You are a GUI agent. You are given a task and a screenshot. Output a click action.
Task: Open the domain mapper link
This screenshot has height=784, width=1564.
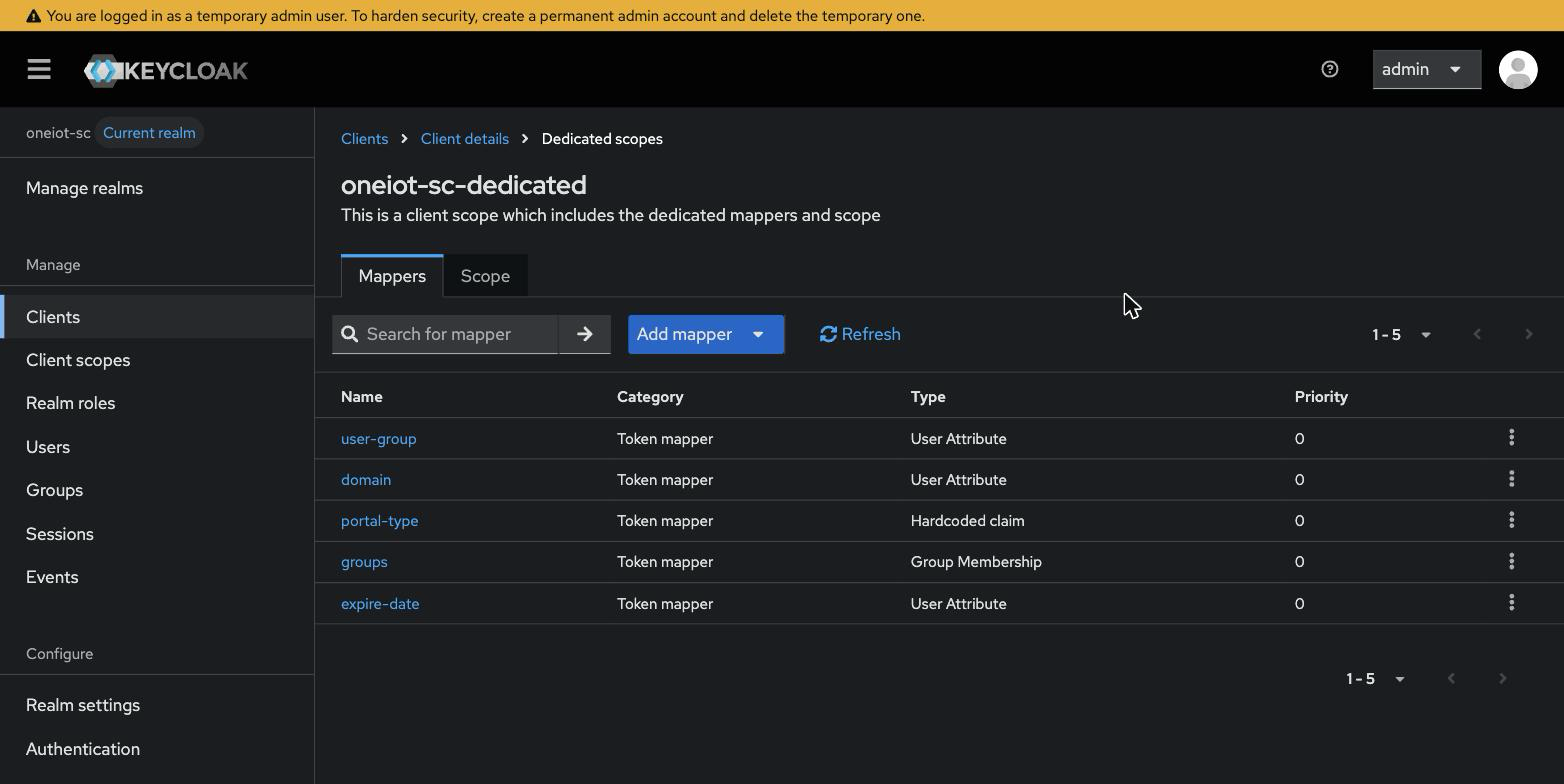pyautogui.click(x=366, y=479)
